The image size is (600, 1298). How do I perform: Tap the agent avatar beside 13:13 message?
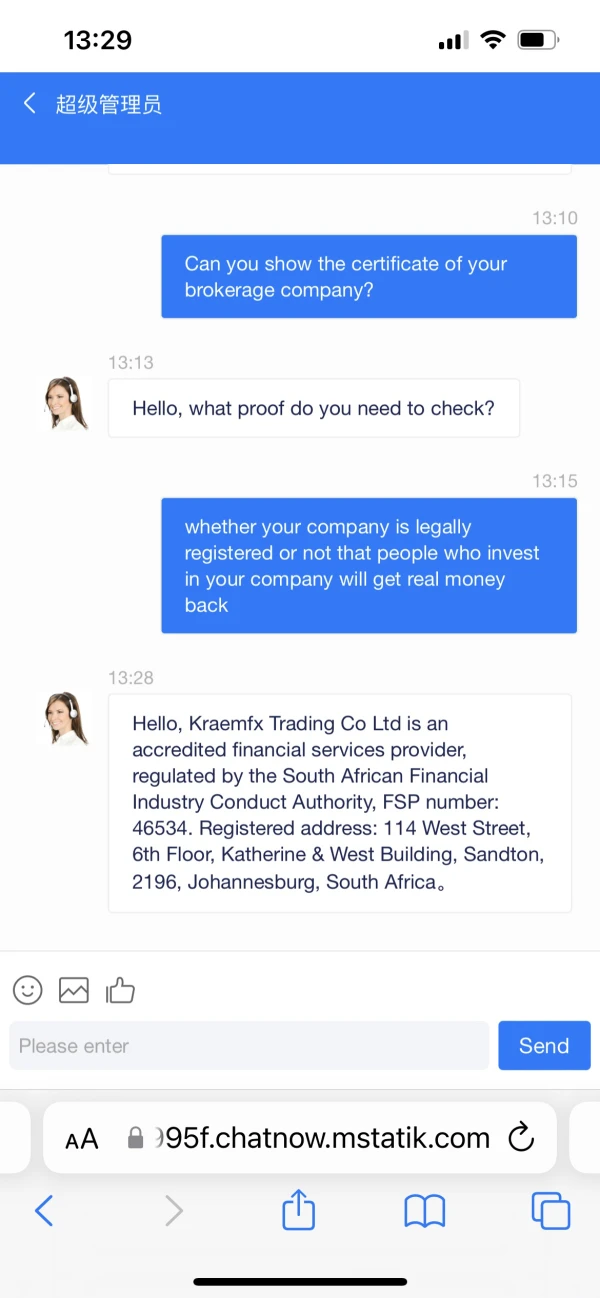pos(66,404)
